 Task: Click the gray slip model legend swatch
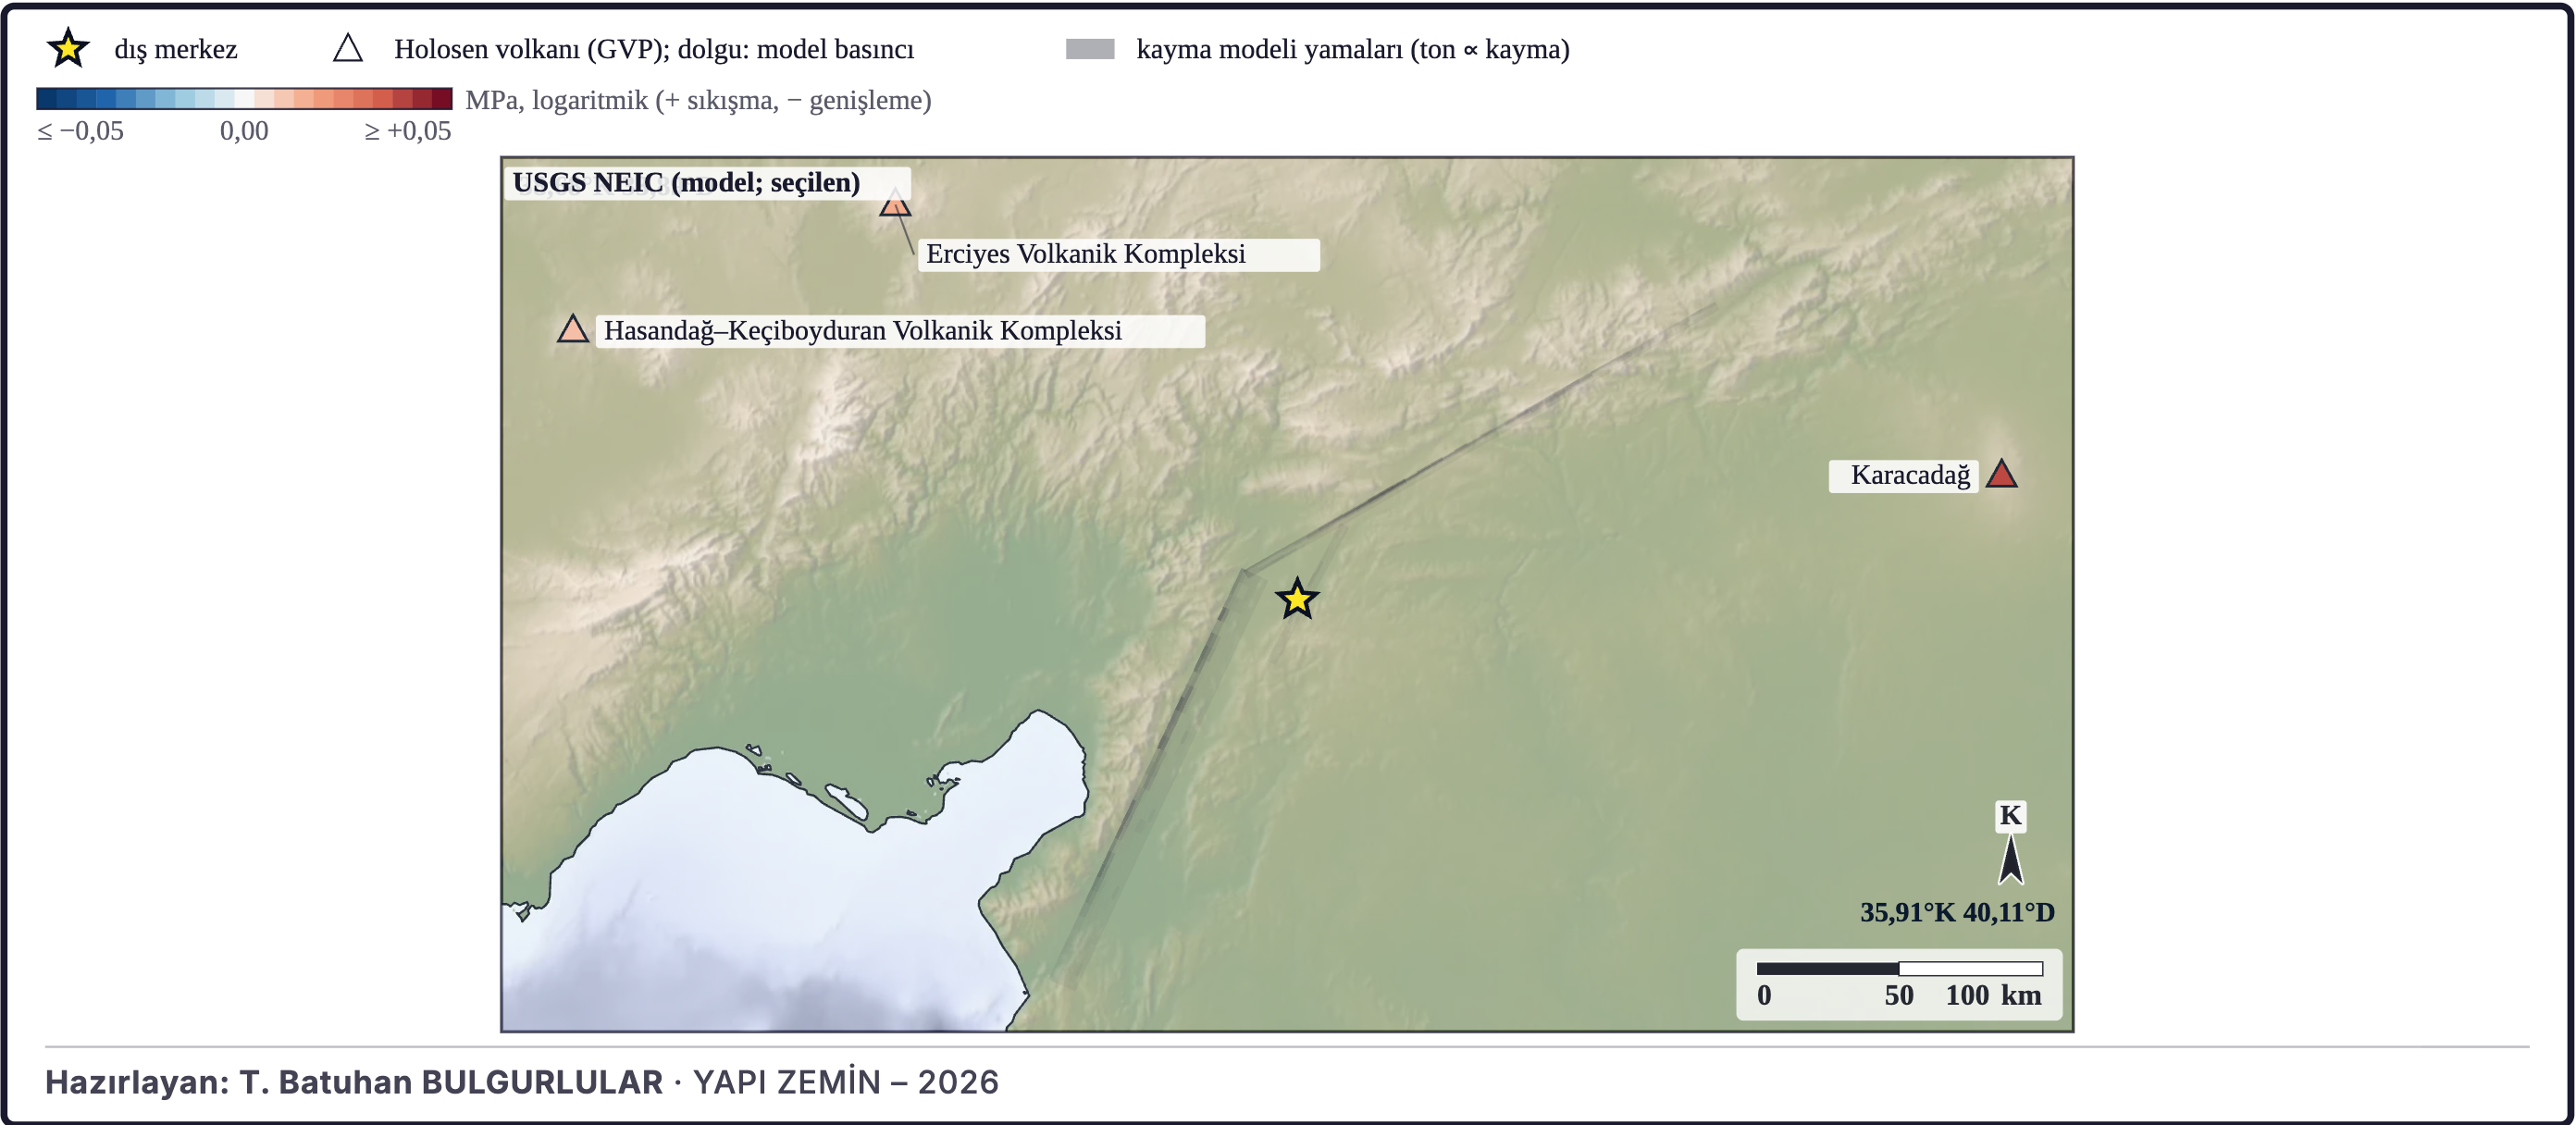pyautogui.click(x=1090, y=49)
